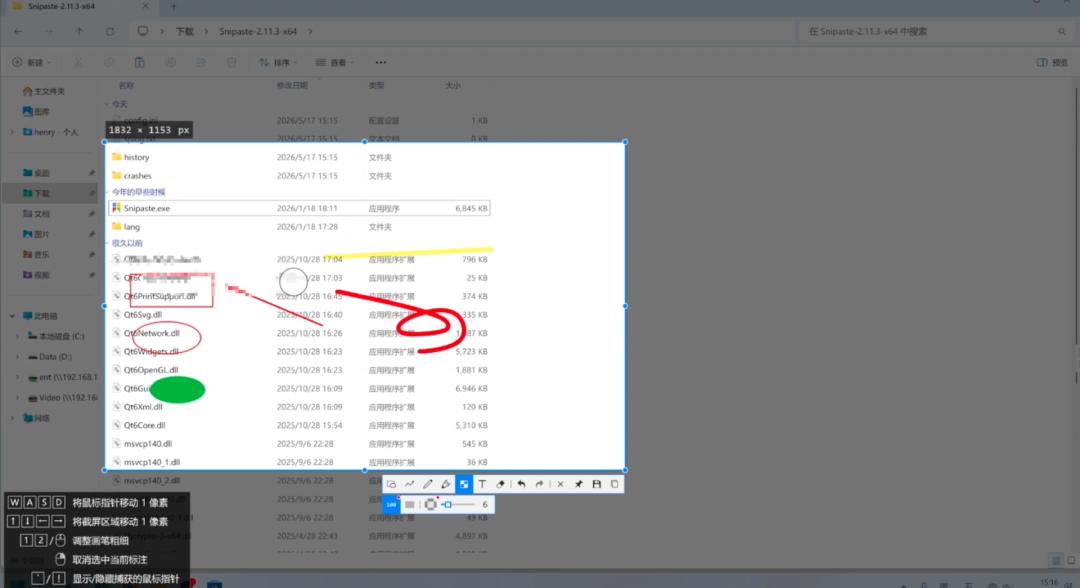Sort by the 大小 column header
The image size is (1080, 588).
(453, 85)
